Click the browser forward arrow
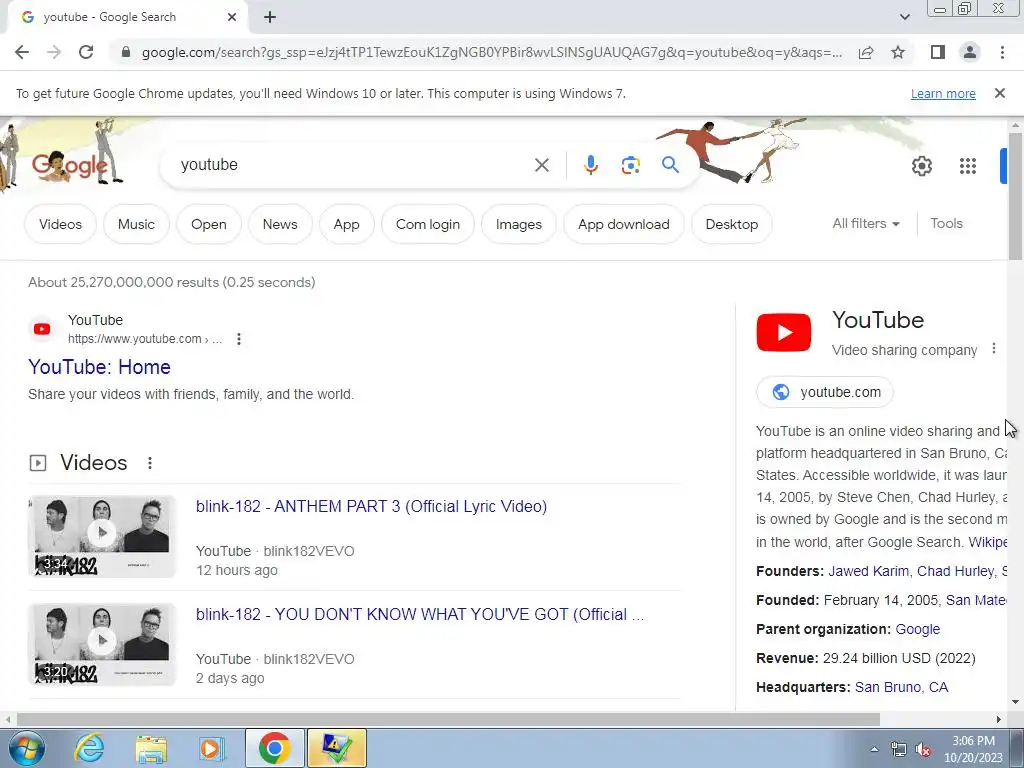 [54, 52]
